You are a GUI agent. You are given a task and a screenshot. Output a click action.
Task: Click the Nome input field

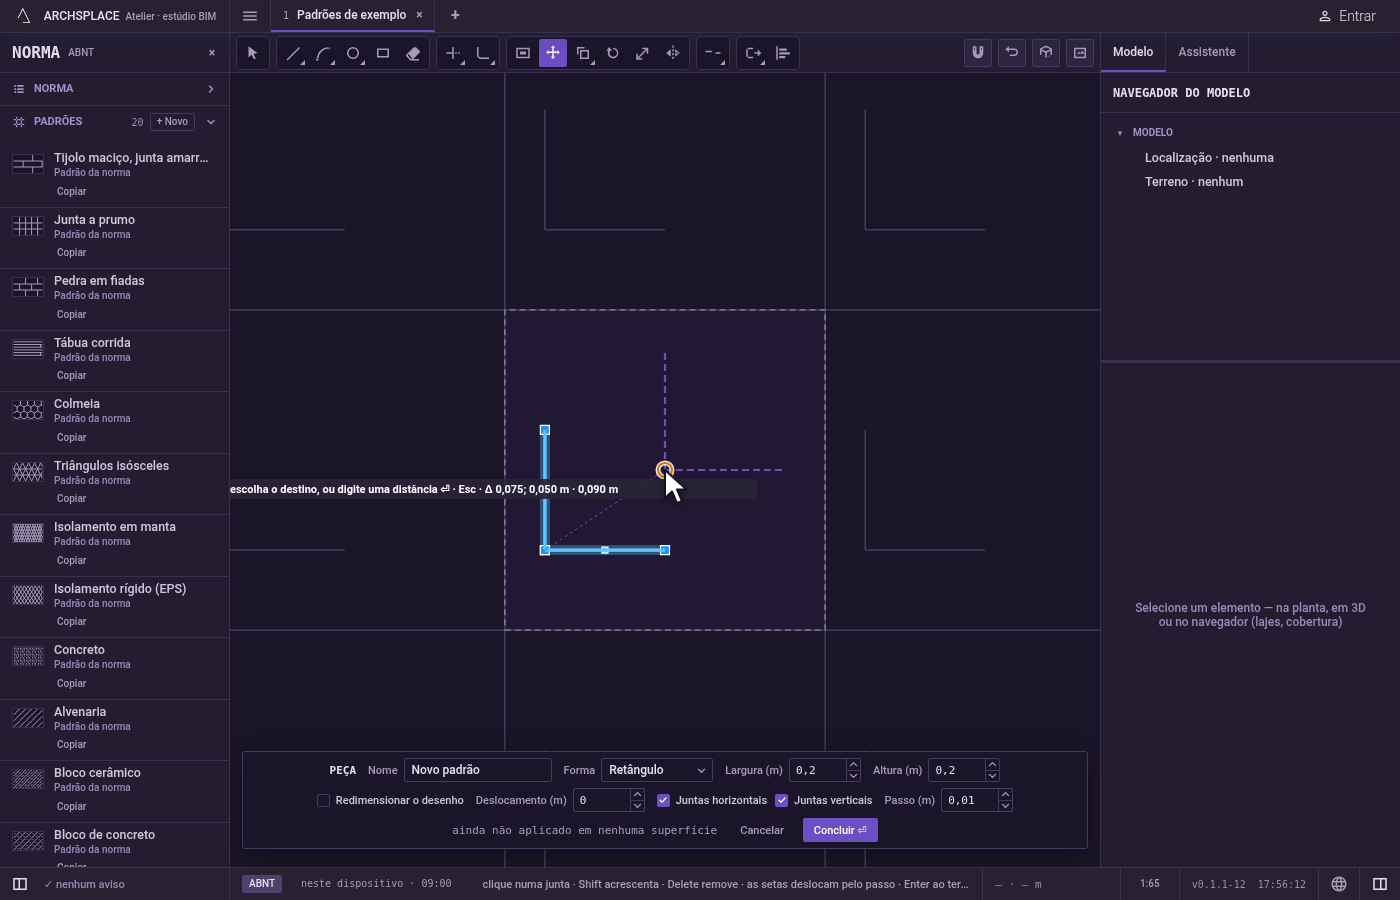click(478, 770)
